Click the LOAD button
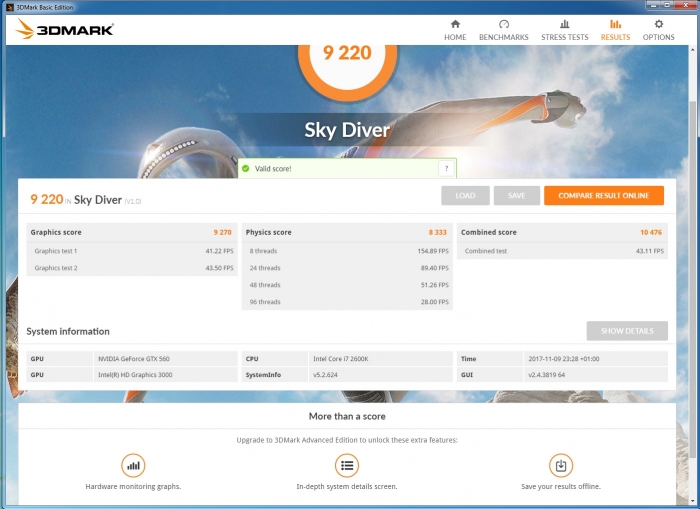The width and height of the screenshot is (700, 509). click(465, 196)
